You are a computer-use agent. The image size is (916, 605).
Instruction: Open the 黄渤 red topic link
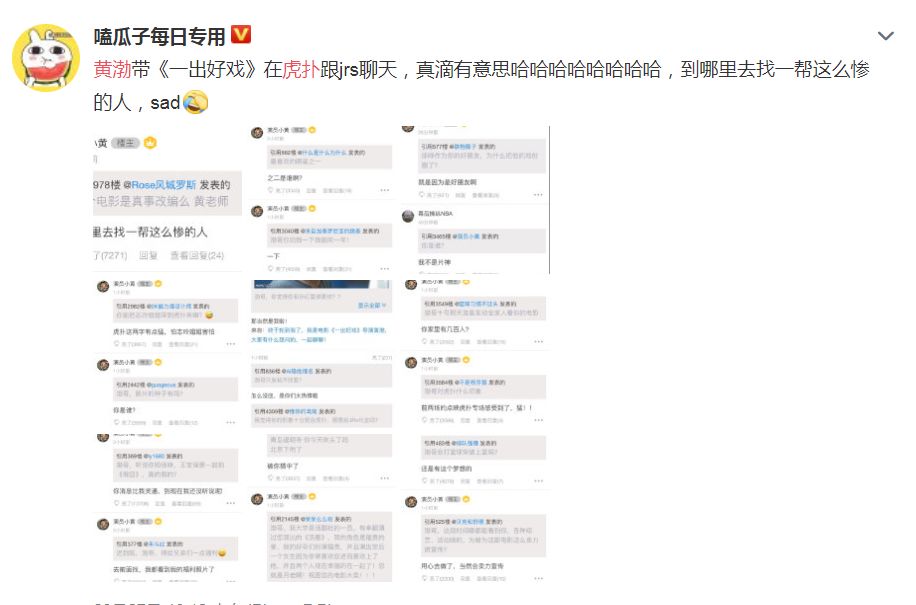click(x=112, y=69)
